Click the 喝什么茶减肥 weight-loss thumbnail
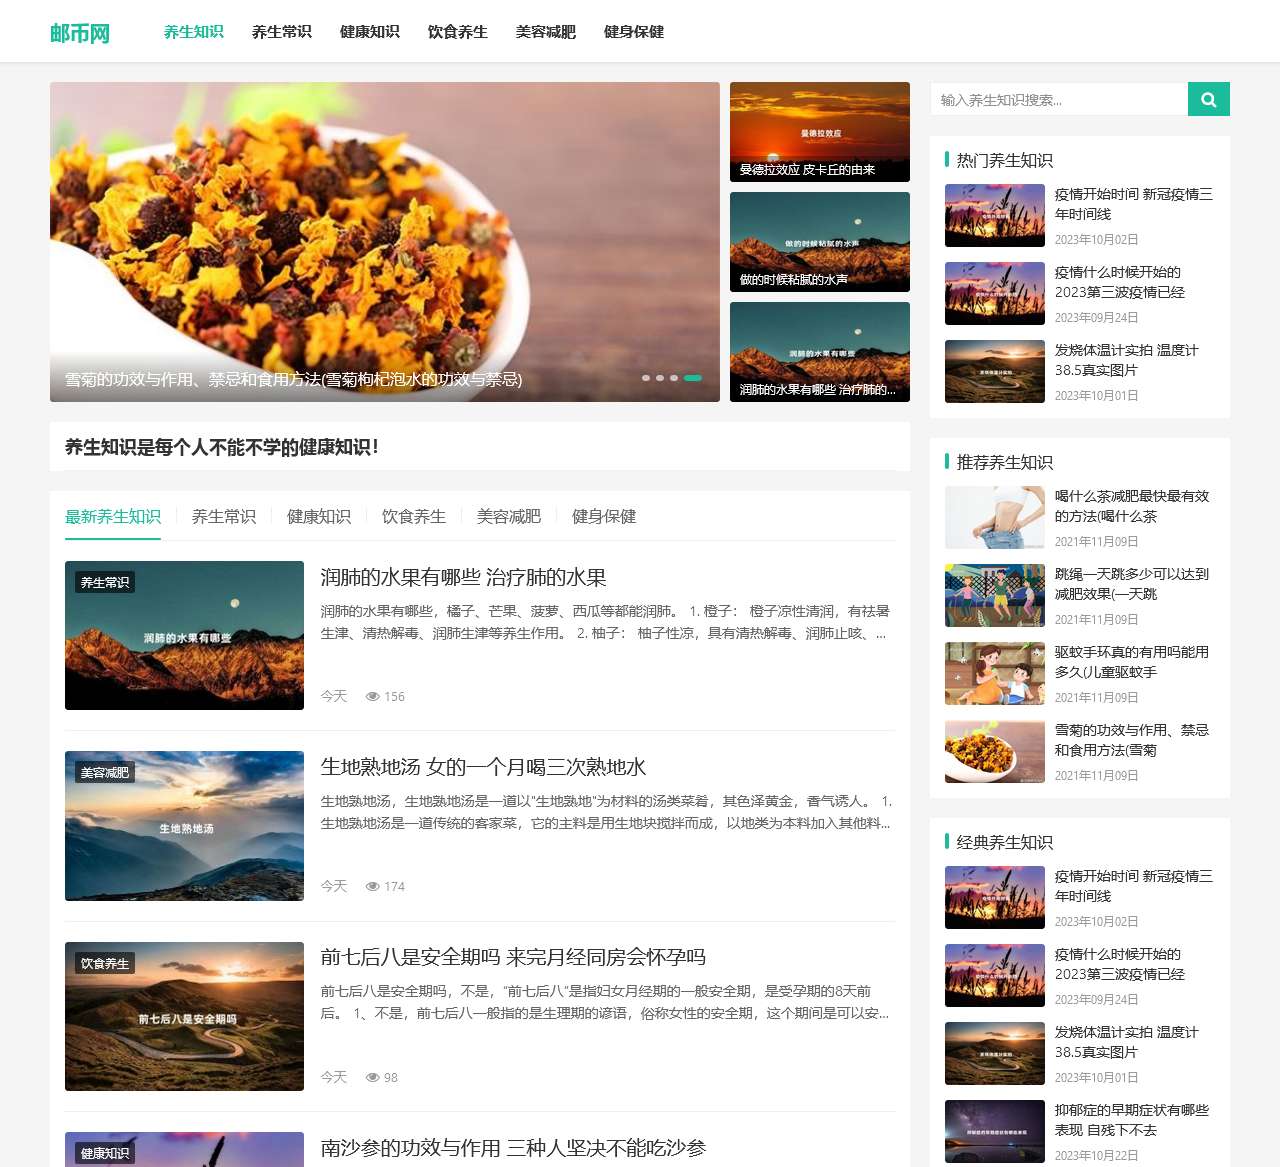This screenshot has height=1167, width=1280. 994,517
